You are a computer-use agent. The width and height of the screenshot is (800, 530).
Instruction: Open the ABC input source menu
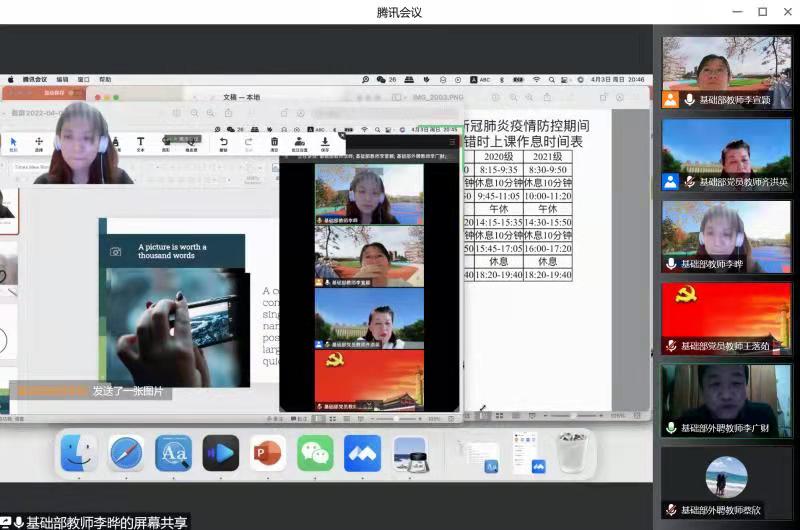pyautogui.click(x=480, y=80)
